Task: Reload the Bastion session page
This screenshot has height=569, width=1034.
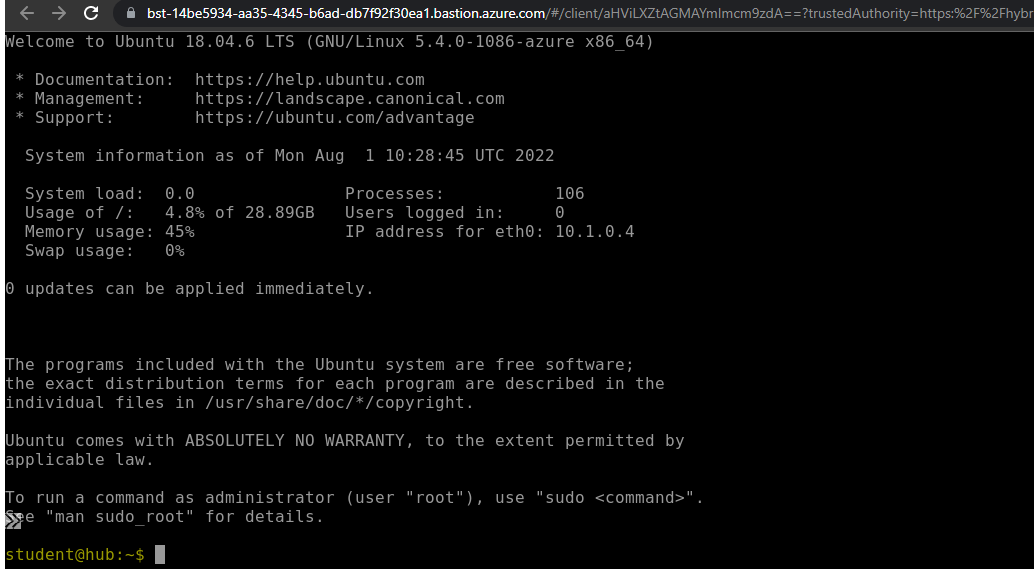Action: pyautogui.click(x=91, y=14)
